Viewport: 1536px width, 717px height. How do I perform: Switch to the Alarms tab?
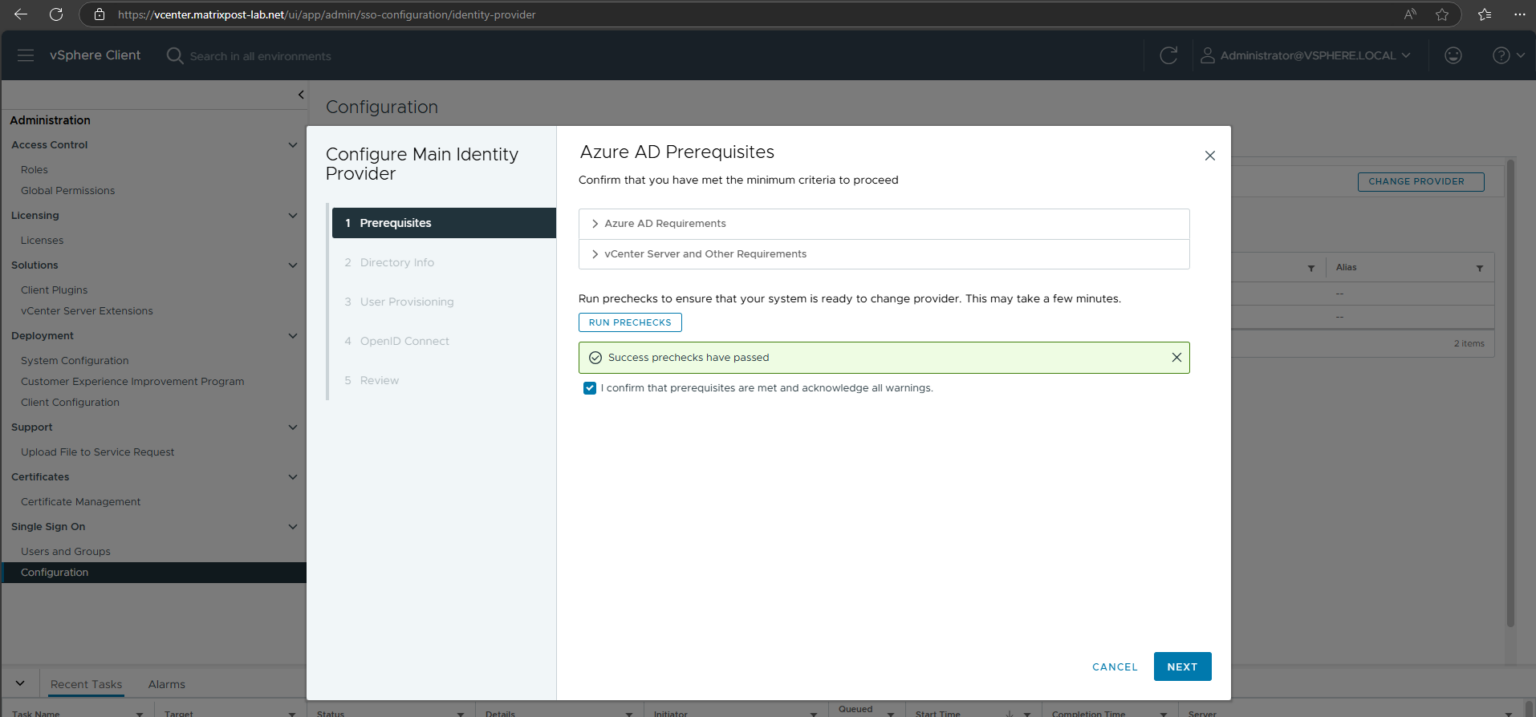click(166, 684)
